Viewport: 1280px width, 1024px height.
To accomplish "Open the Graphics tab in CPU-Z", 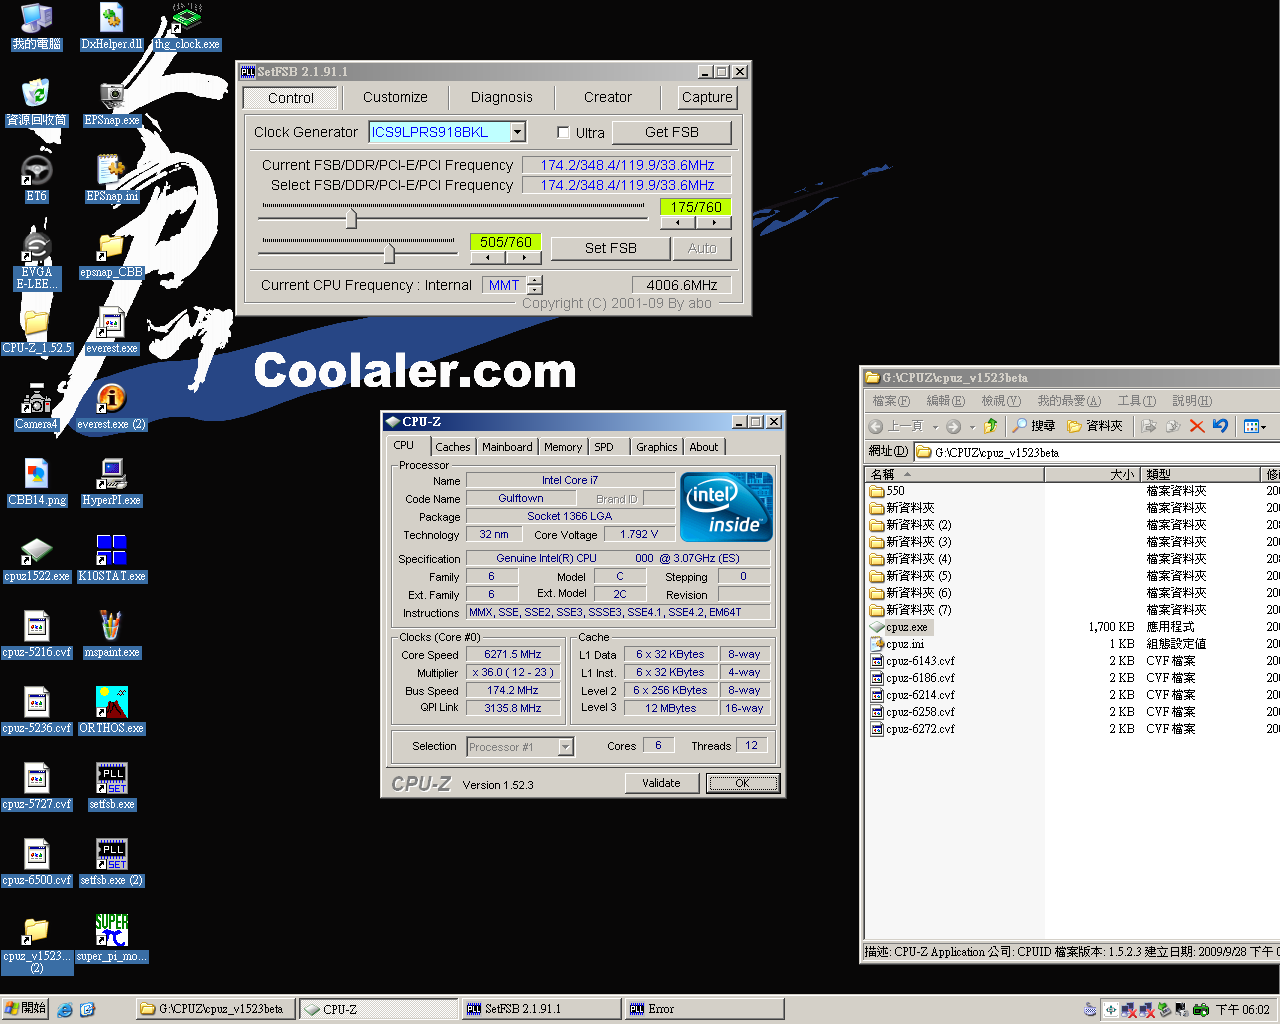I will 657,447.
